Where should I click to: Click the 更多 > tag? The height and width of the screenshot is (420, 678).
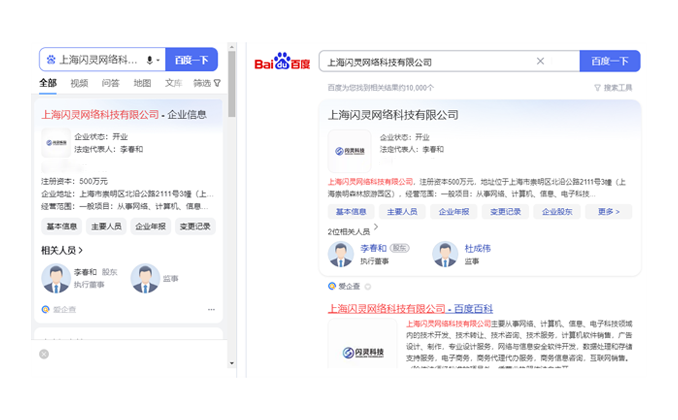609,212
